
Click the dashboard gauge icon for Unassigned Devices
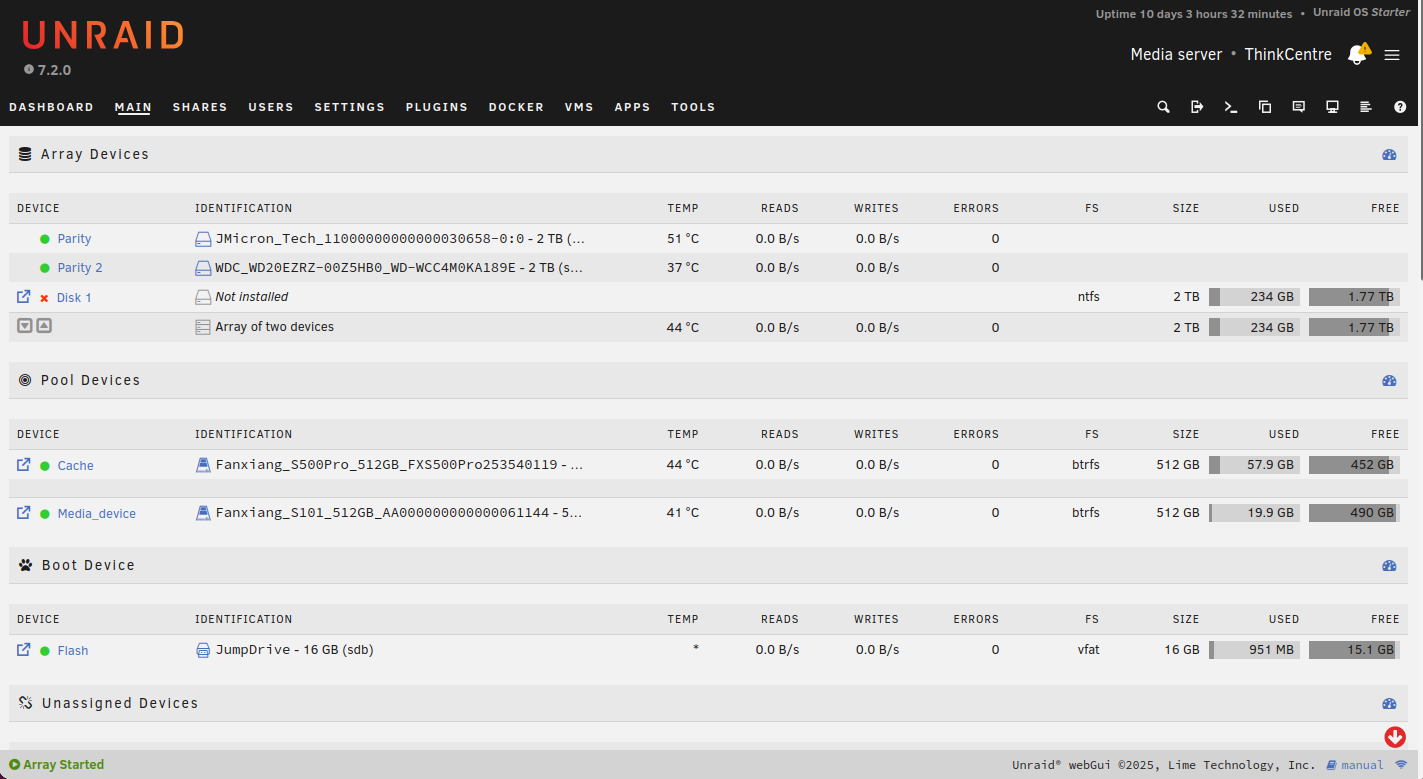[x=1389, y=704]
